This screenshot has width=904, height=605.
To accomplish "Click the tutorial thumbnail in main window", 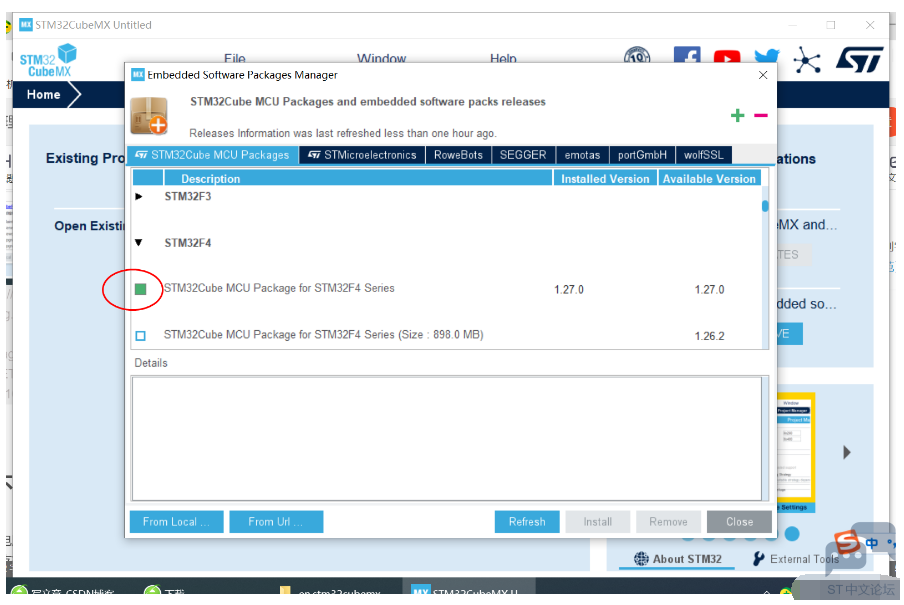I will (796, 452).
